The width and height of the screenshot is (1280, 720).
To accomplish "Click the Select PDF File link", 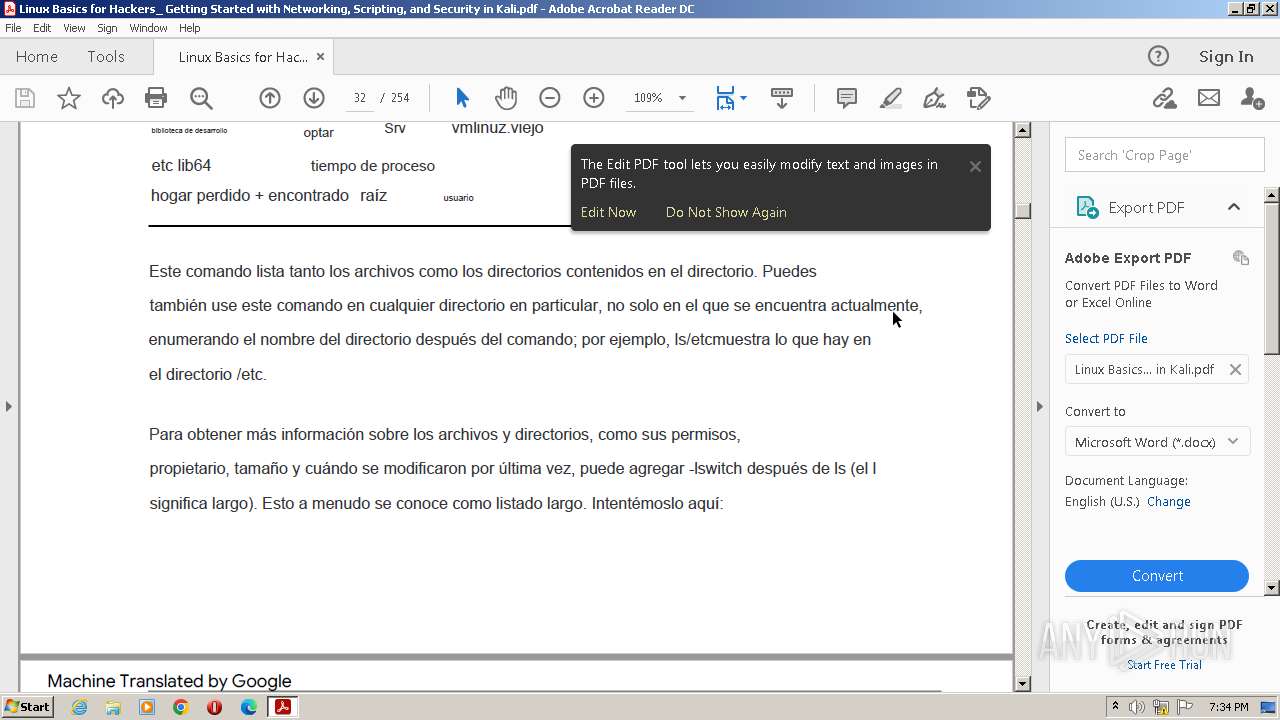I will 1106,339.
